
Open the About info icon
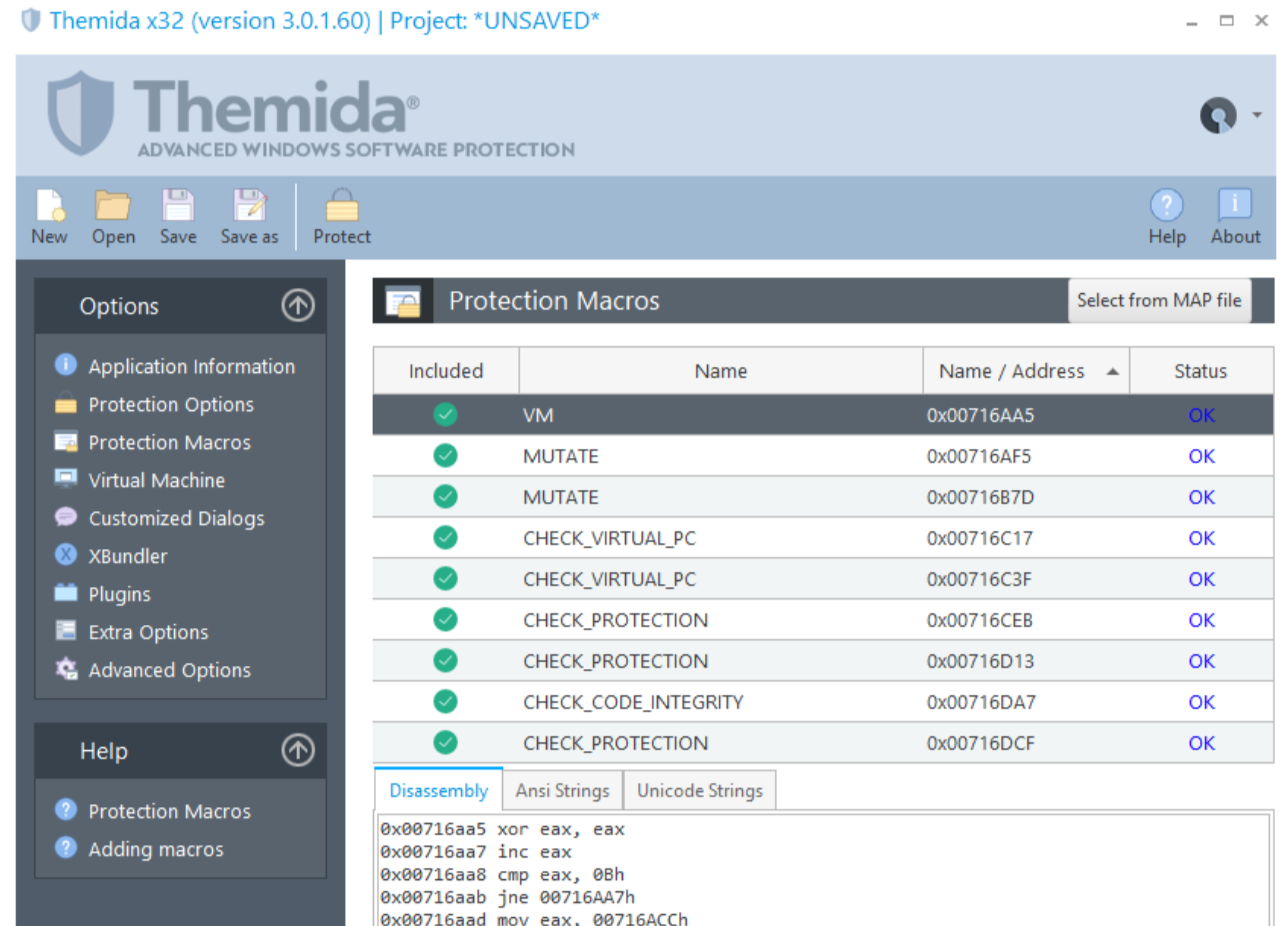click(x=1235, y=206)
